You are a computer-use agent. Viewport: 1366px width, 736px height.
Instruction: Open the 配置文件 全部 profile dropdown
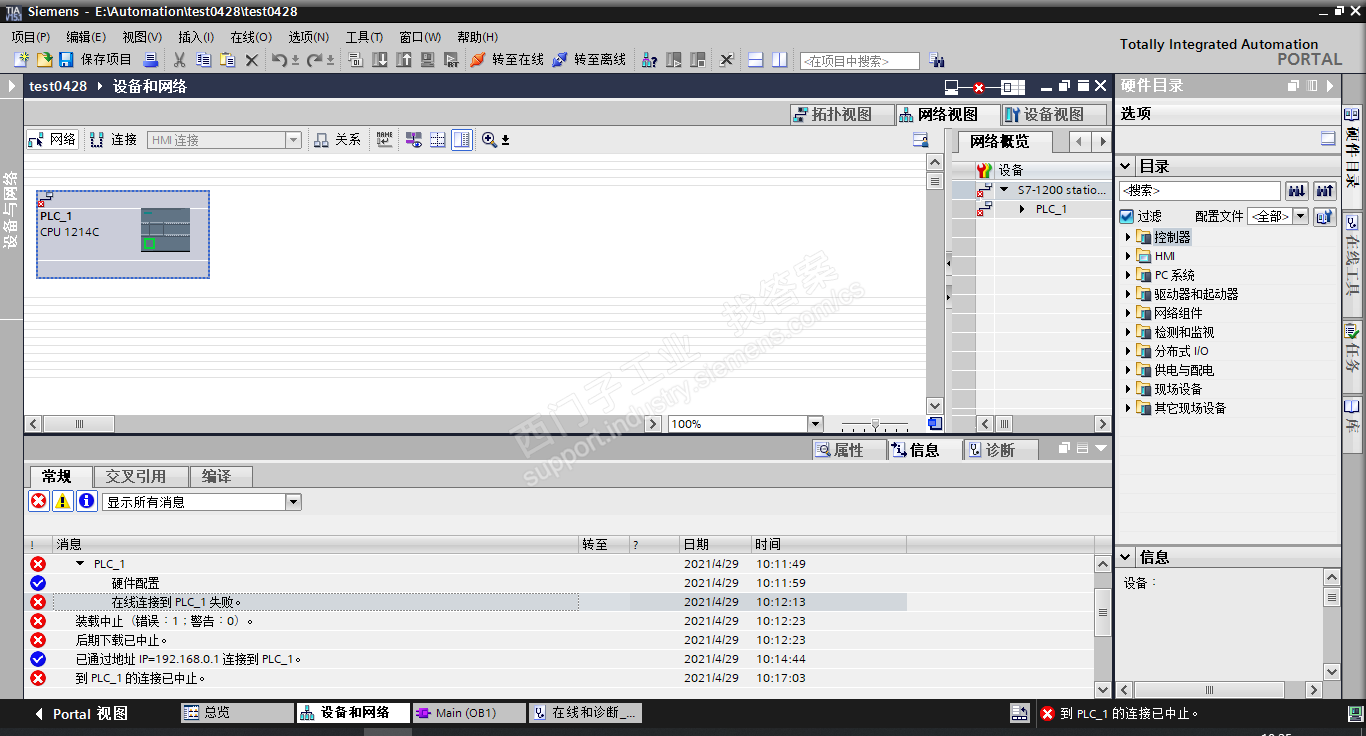tap(1300, 216)
